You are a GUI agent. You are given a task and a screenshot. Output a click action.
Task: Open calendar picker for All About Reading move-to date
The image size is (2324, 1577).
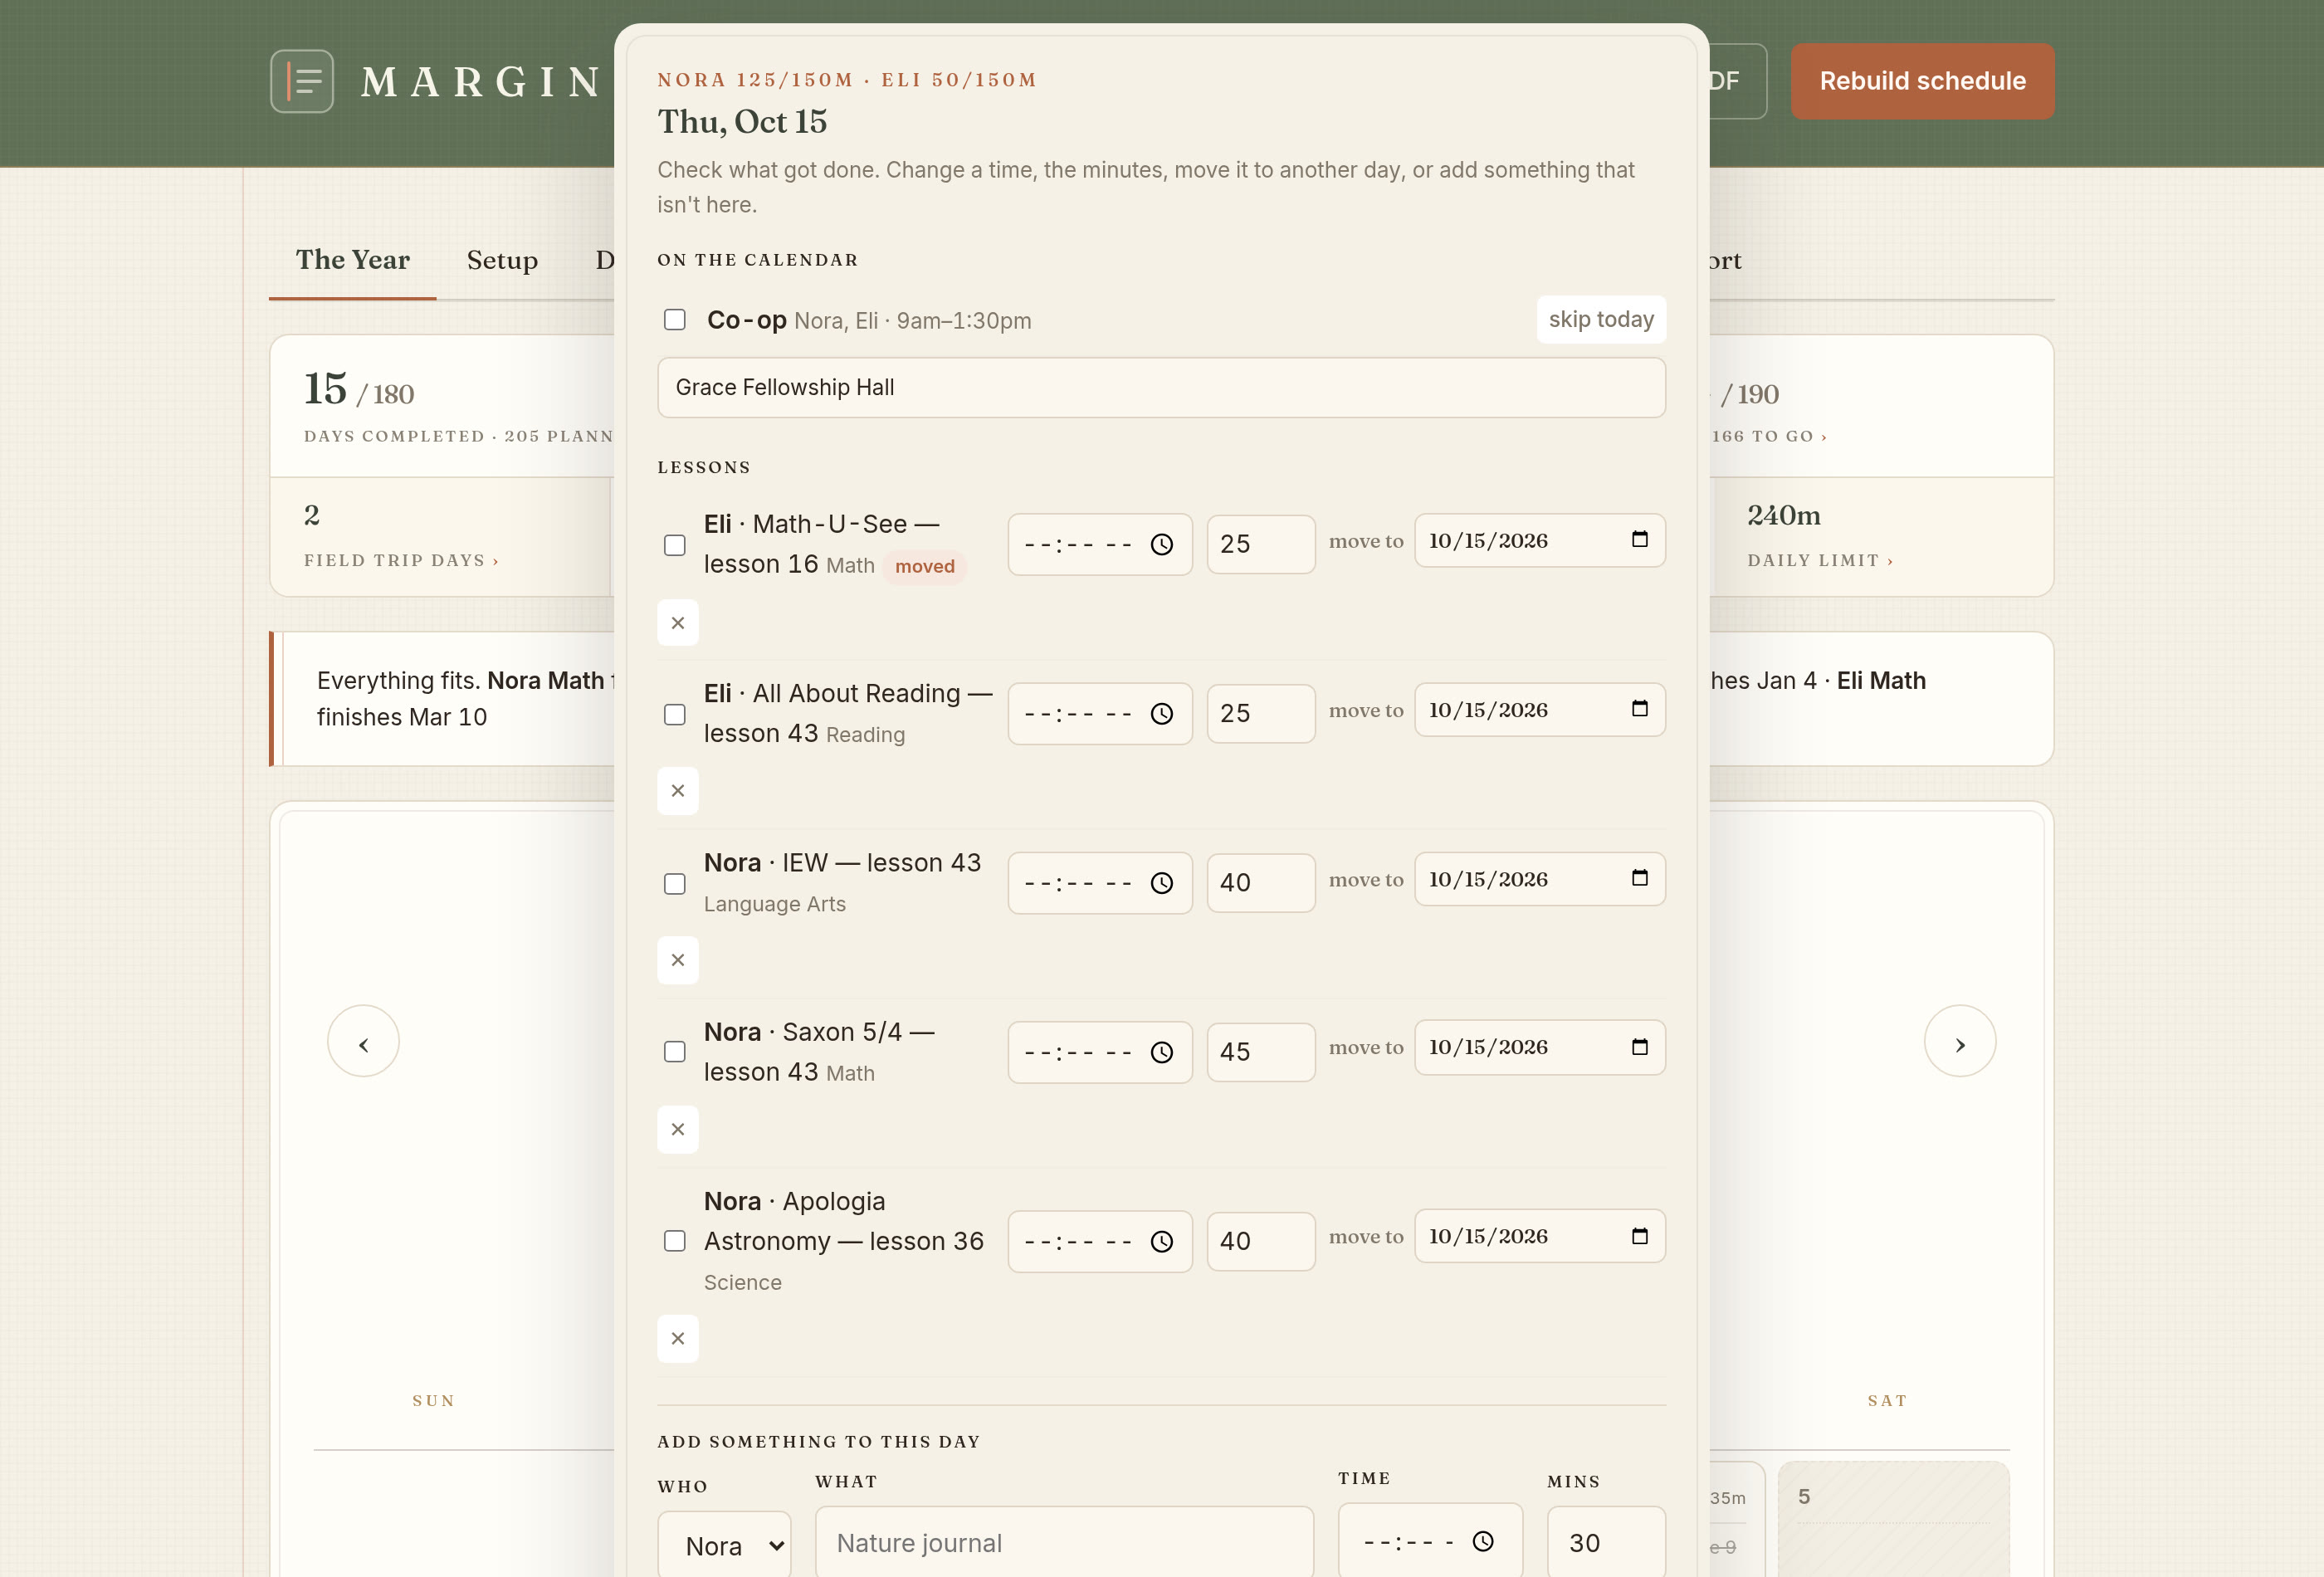(1640, 708)
